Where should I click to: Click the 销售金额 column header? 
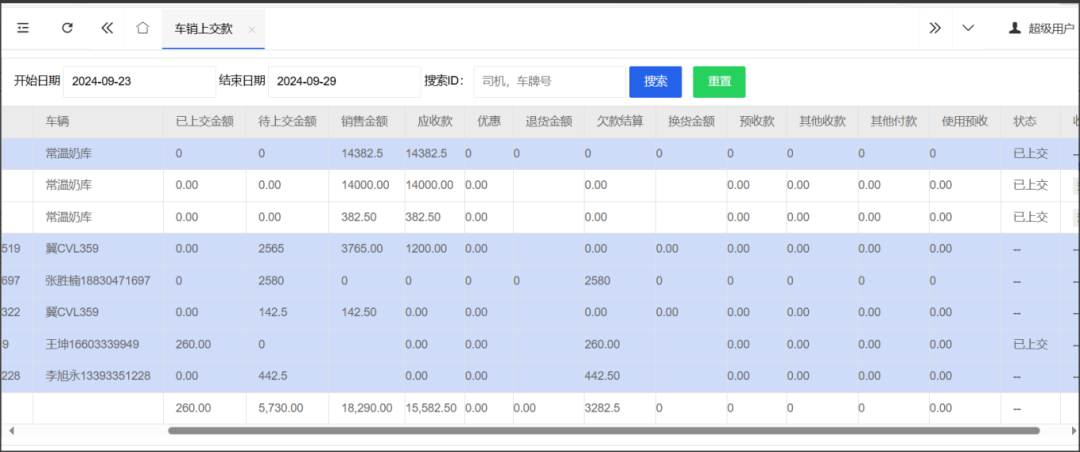(364, 121)
